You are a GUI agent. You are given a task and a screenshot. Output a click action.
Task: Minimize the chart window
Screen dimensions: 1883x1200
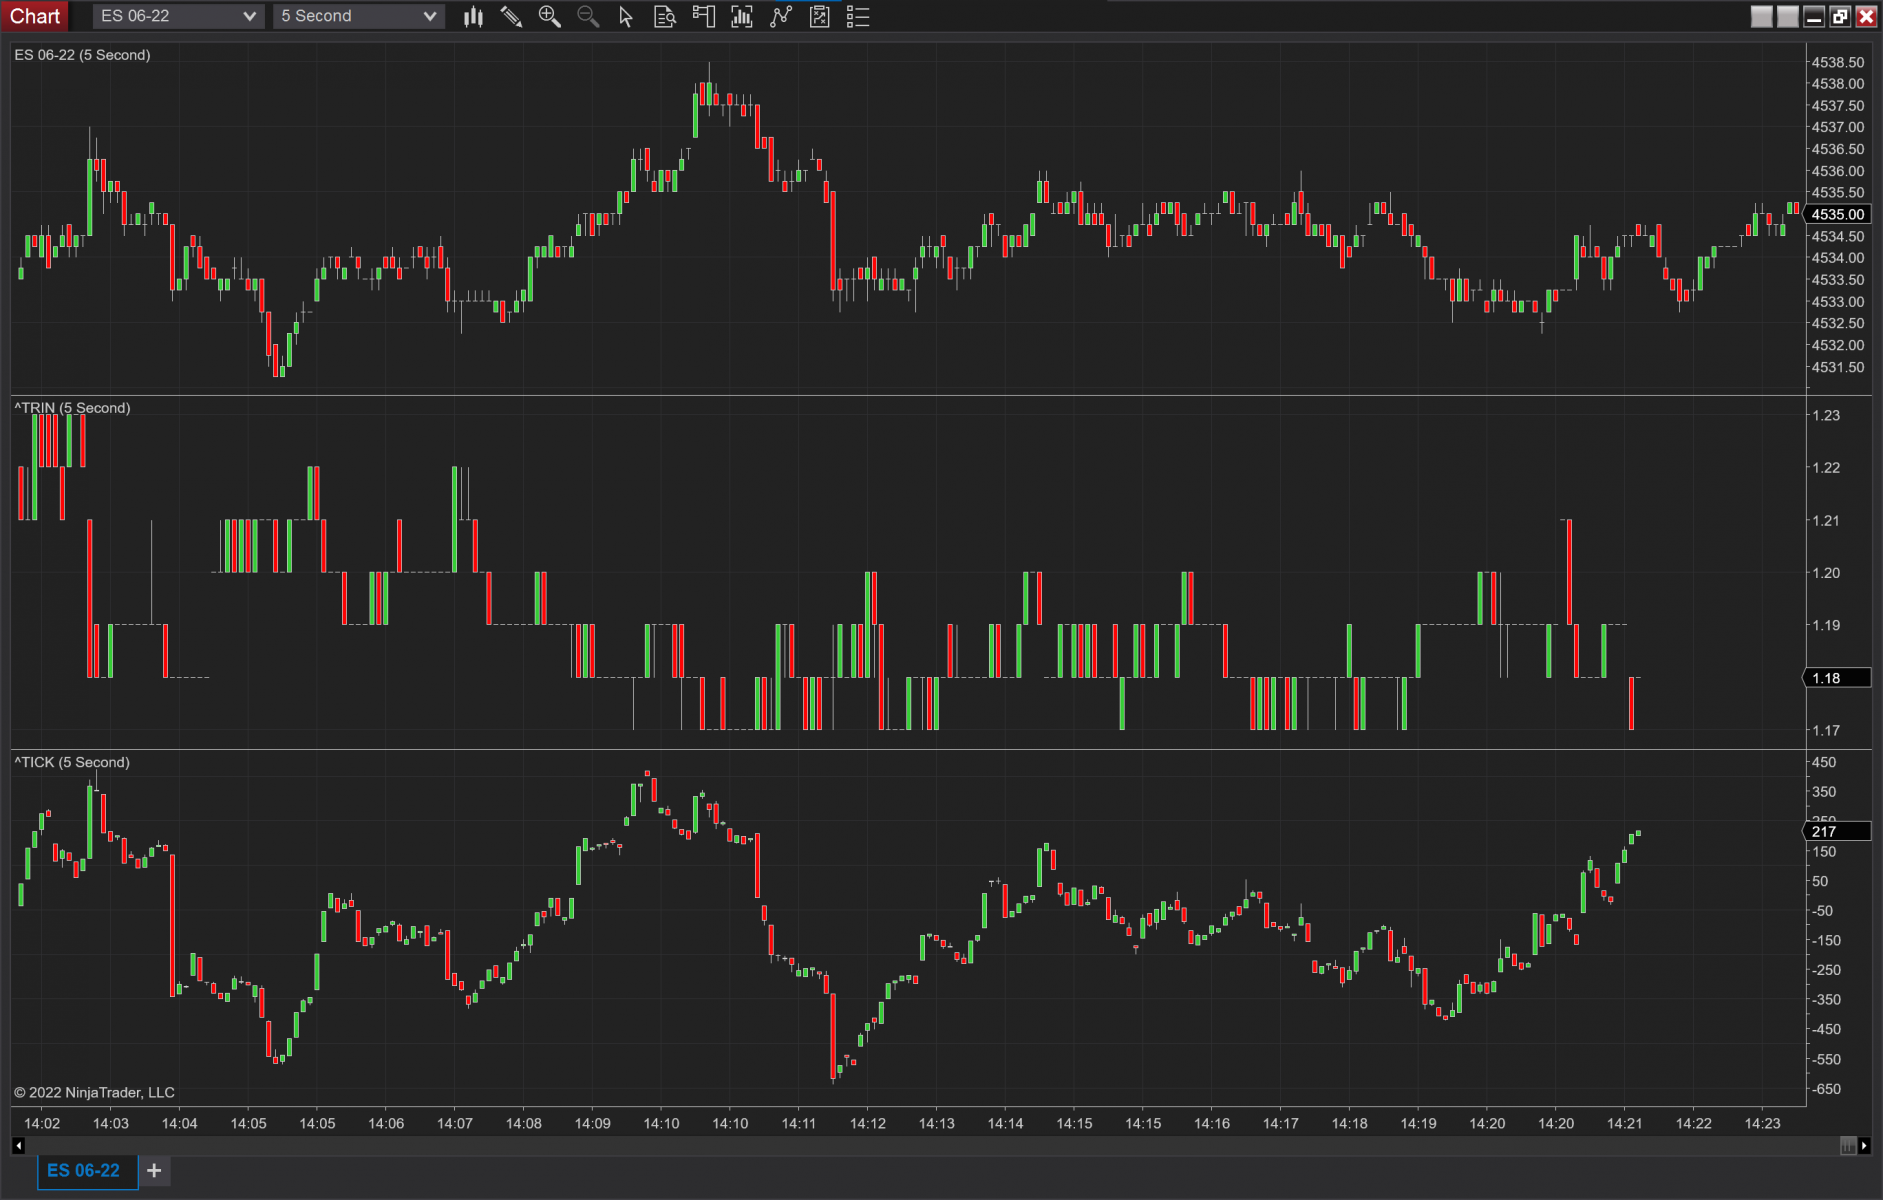pyautogui.click(x=1814, y=16)
